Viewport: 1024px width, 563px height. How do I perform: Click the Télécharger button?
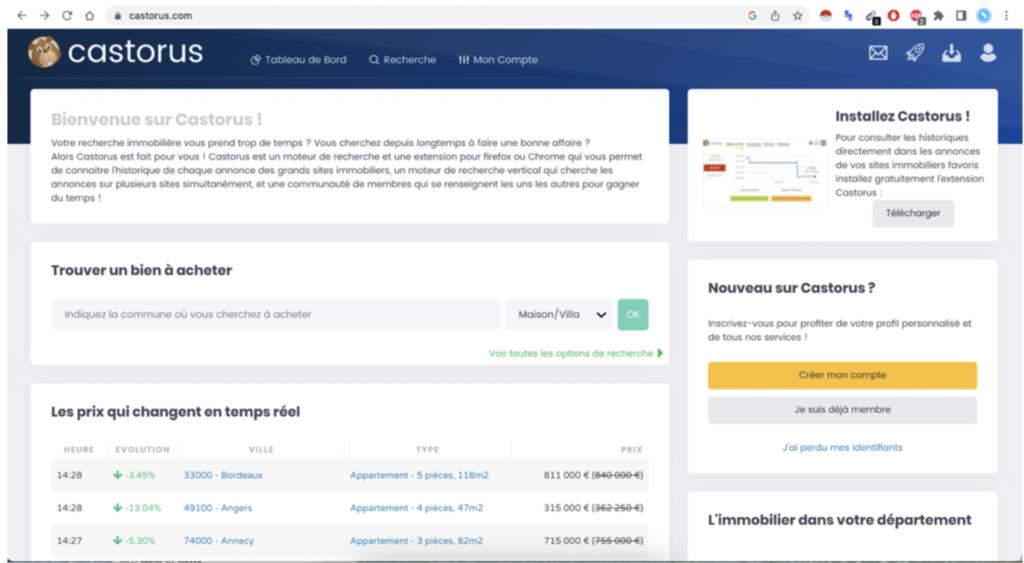[x=913, y=214]
